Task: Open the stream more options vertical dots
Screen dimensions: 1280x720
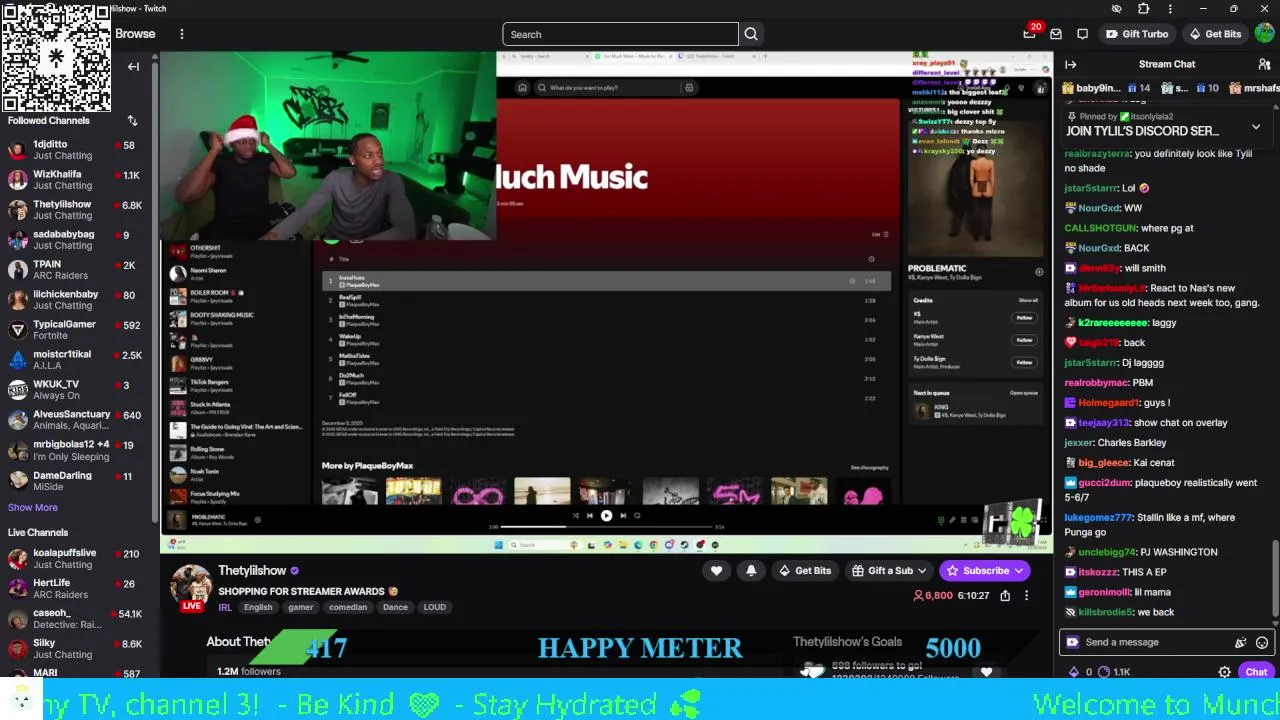Action: click(1026, 595)
